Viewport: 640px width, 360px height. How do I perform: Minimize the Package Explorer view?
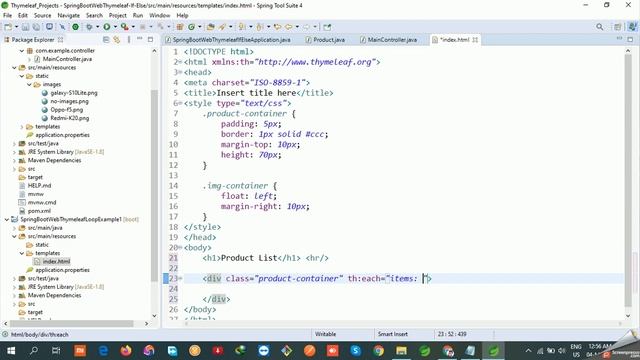[140, 39]
